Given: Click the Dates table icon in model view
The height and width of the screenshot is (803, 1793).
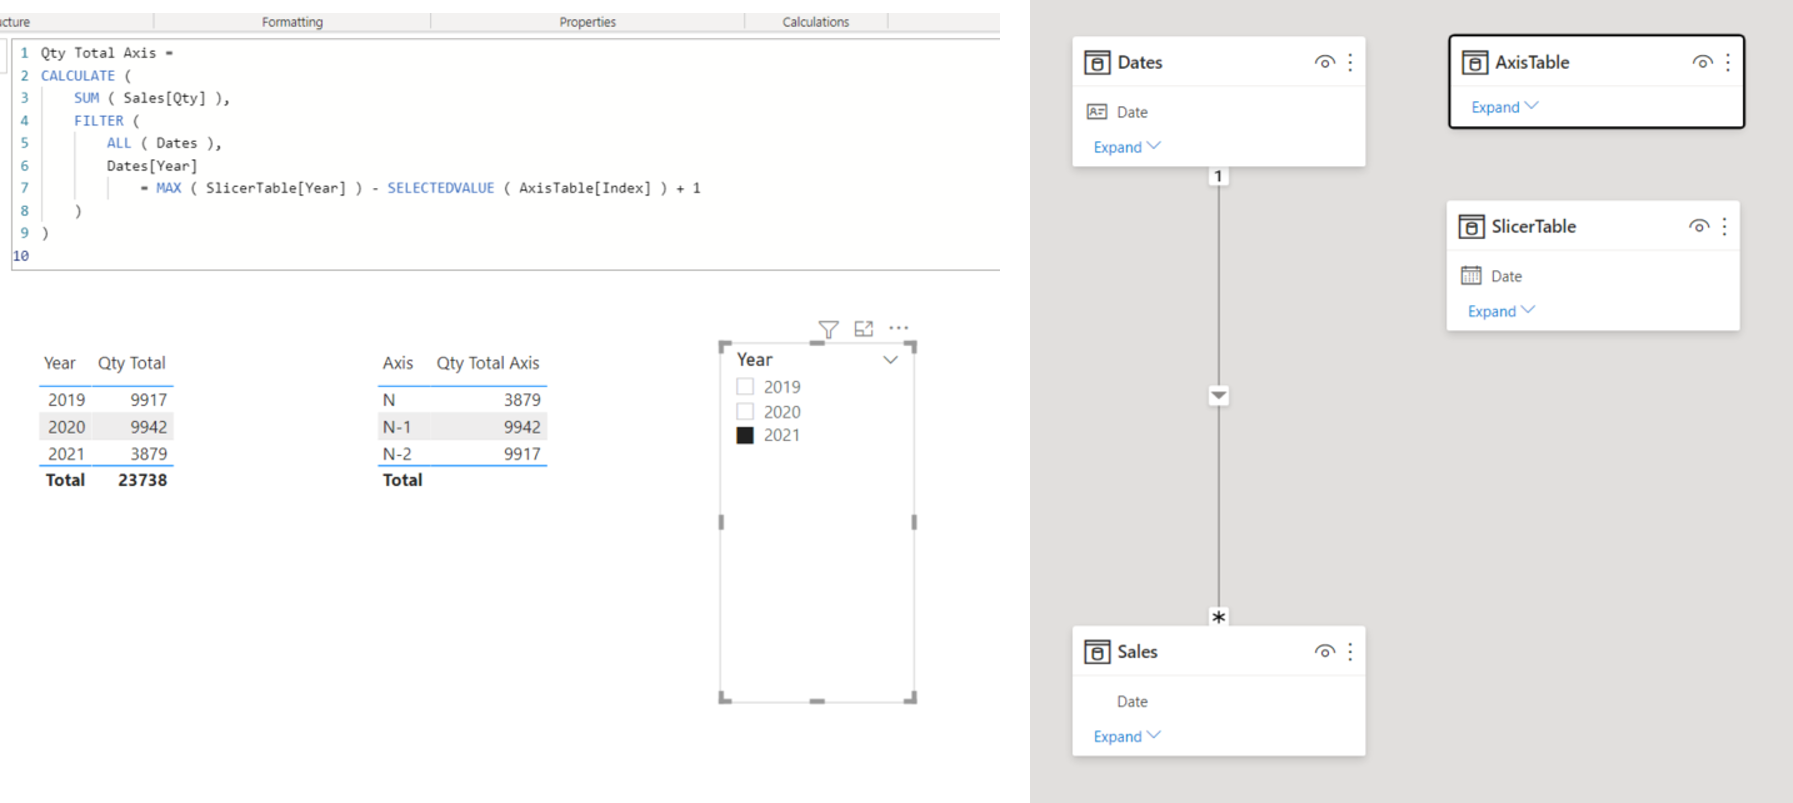Looking at the screenshot, I should point(1097,63).
